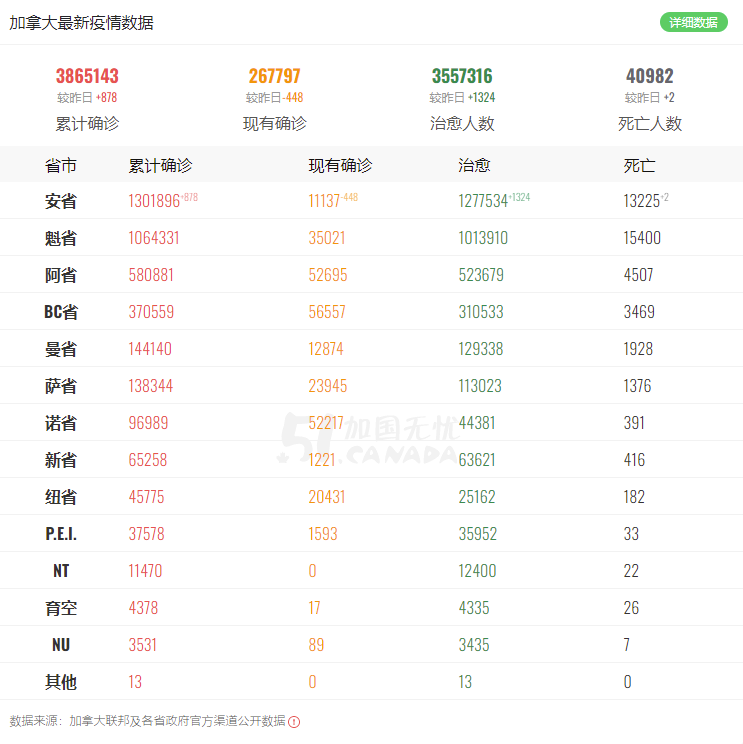Click 阿省 deaths value 4507
The width and height of the screenshot is (743, 744).
point(638,275)
